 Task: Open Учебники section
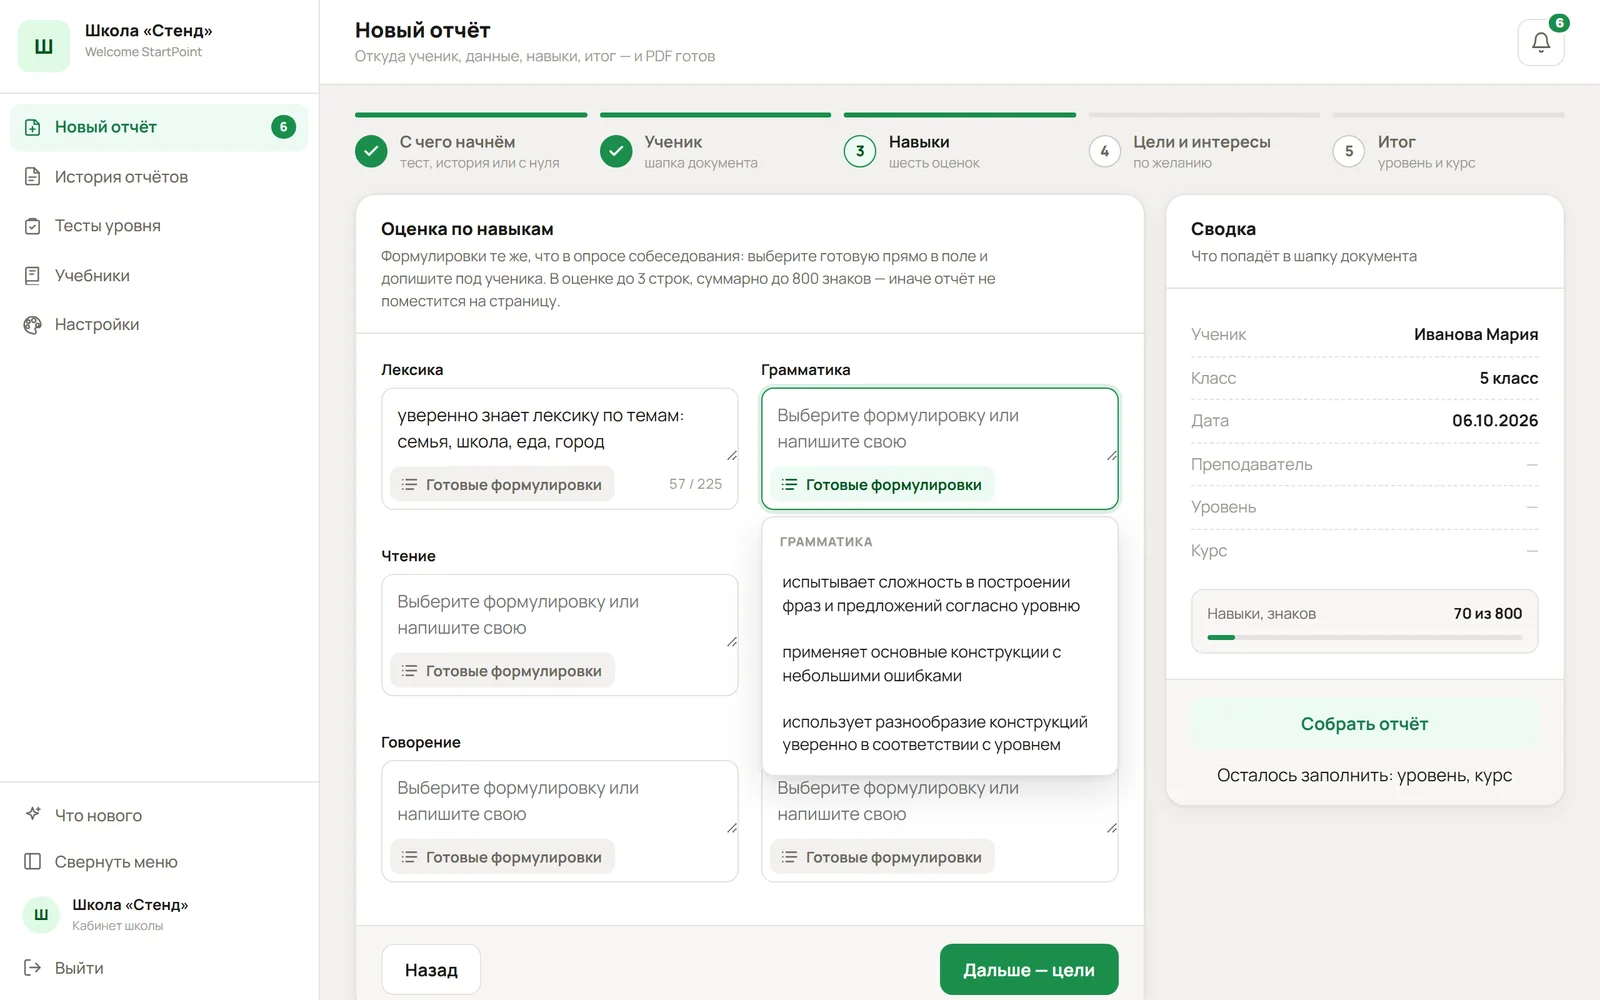click(x=159, y=275)
